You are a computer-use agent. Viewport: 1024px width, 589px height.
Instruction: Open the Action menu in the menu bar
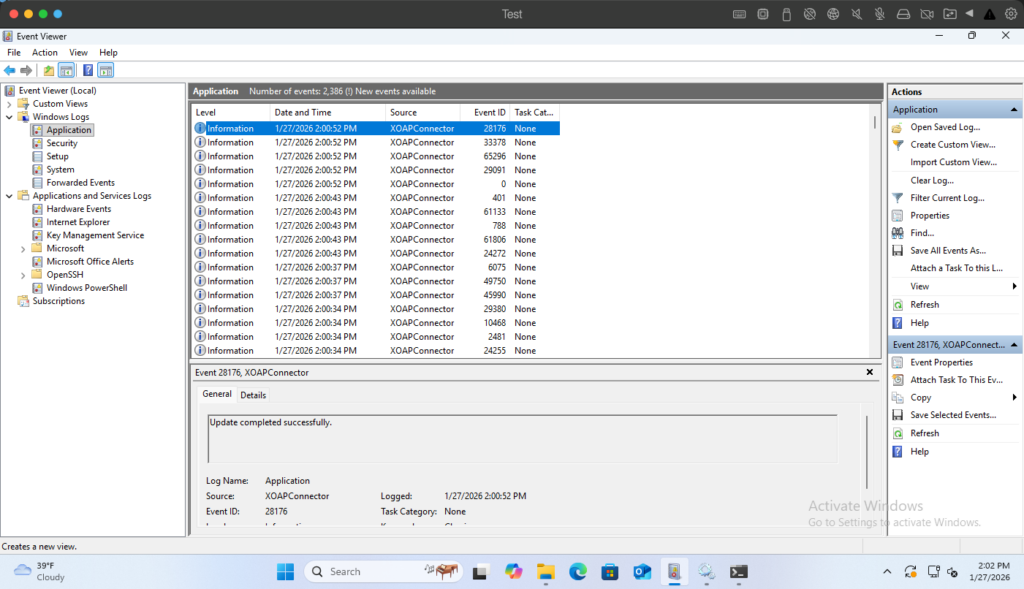(x=45, y=52)
